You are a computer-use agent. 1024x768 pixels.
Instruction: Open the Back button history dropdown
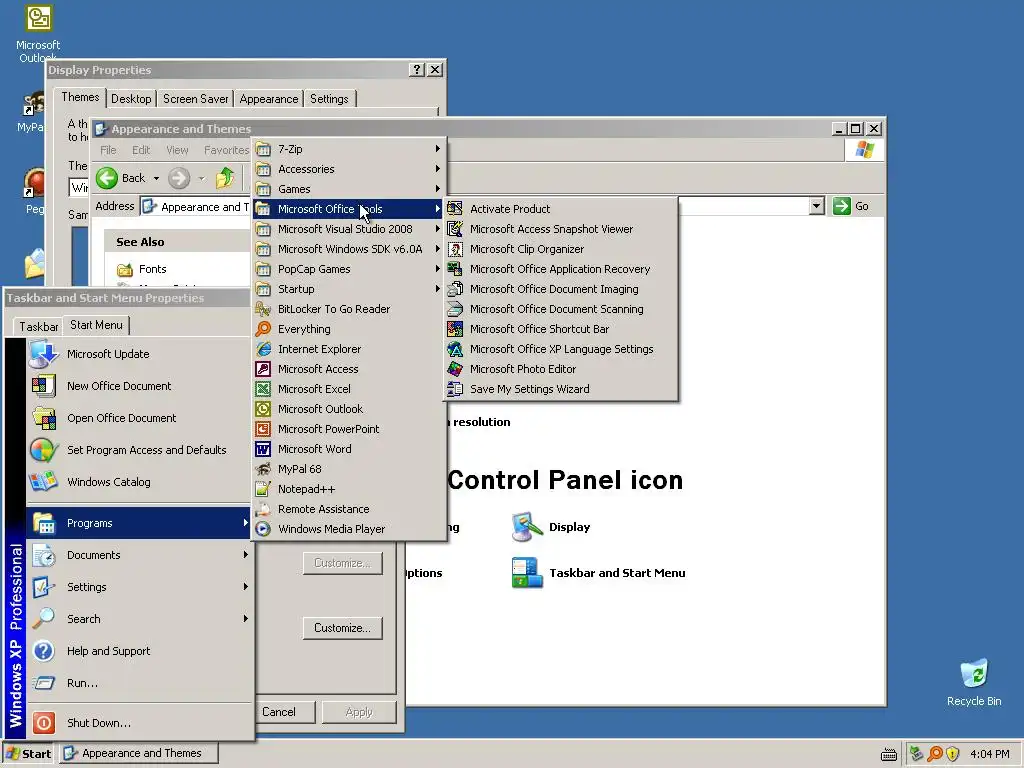(156, 178)
